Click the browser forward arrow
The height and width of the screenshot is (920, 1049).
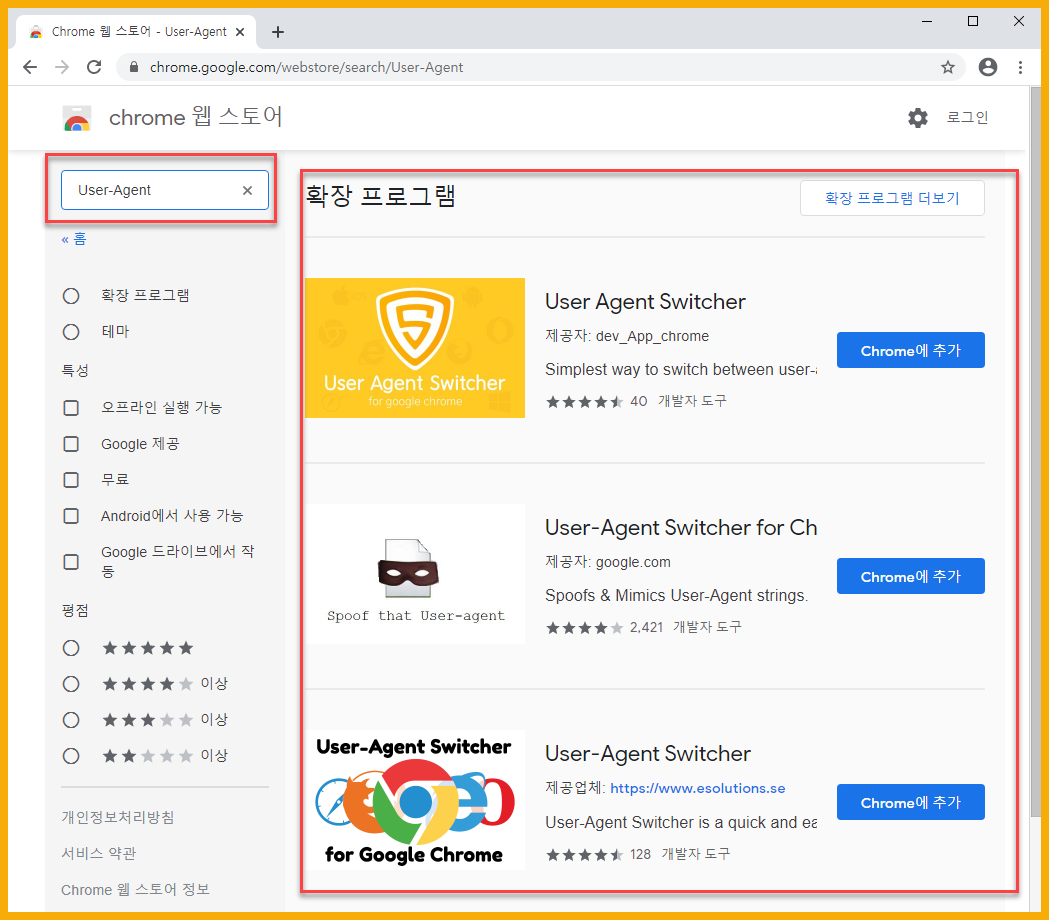(x=62, y=67)
